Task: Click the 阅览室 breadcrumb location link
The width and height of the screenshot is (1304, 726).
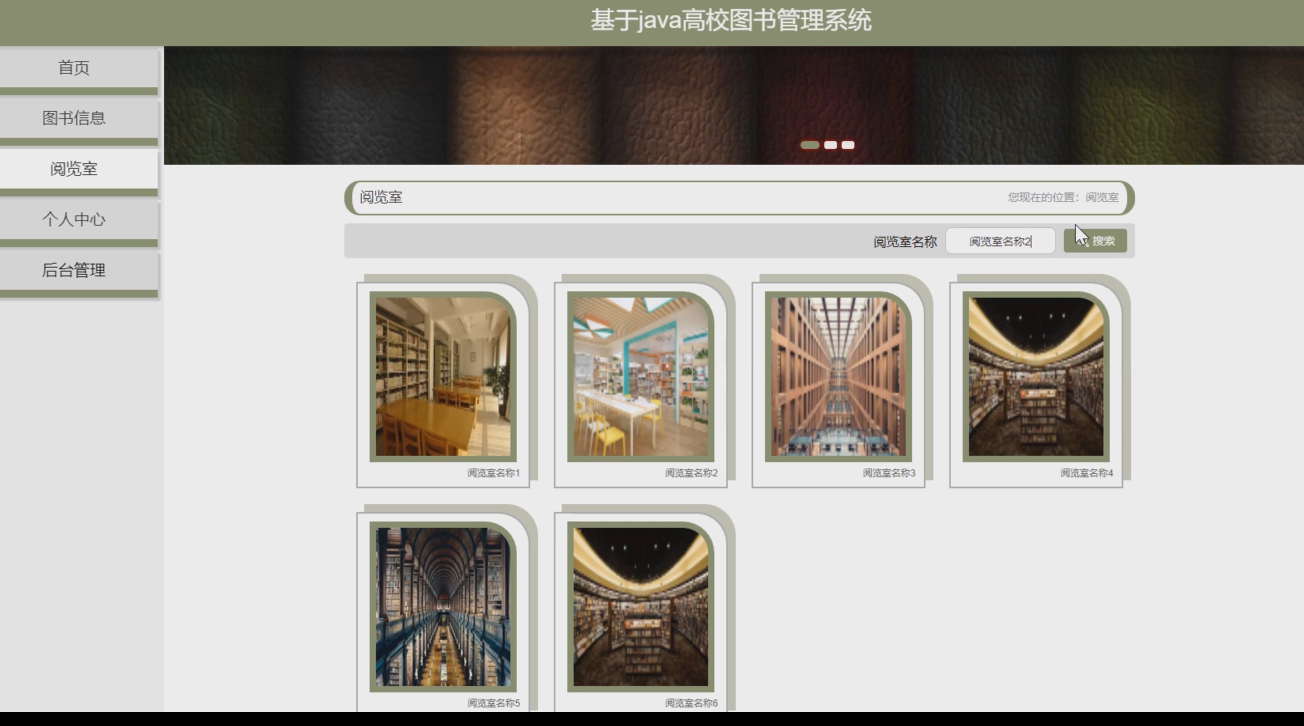Action: (1104, 197)
